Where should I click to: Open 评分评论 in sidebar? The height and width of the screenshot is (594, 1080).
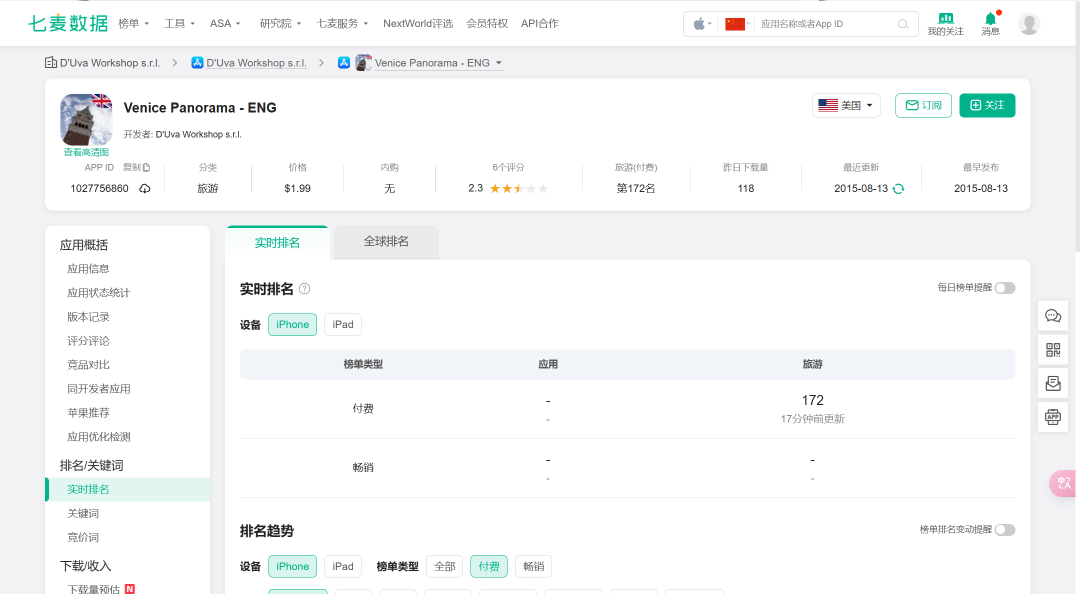tap(88, 341)
